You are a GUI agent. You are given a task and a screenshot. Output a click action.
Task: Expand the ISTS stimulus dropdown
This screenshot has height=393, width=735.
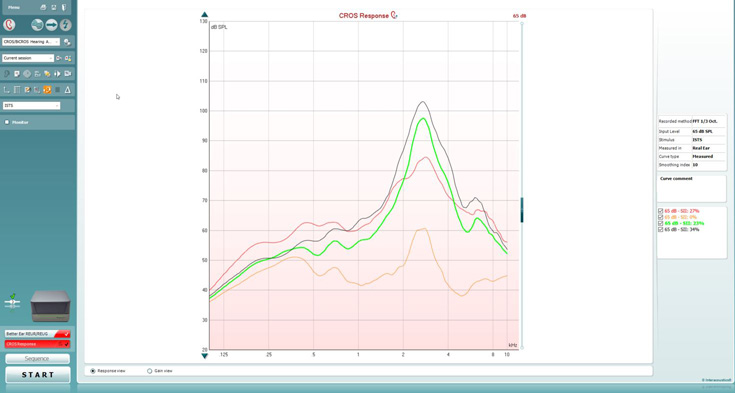pyautogui.click(x=31, y=106)
